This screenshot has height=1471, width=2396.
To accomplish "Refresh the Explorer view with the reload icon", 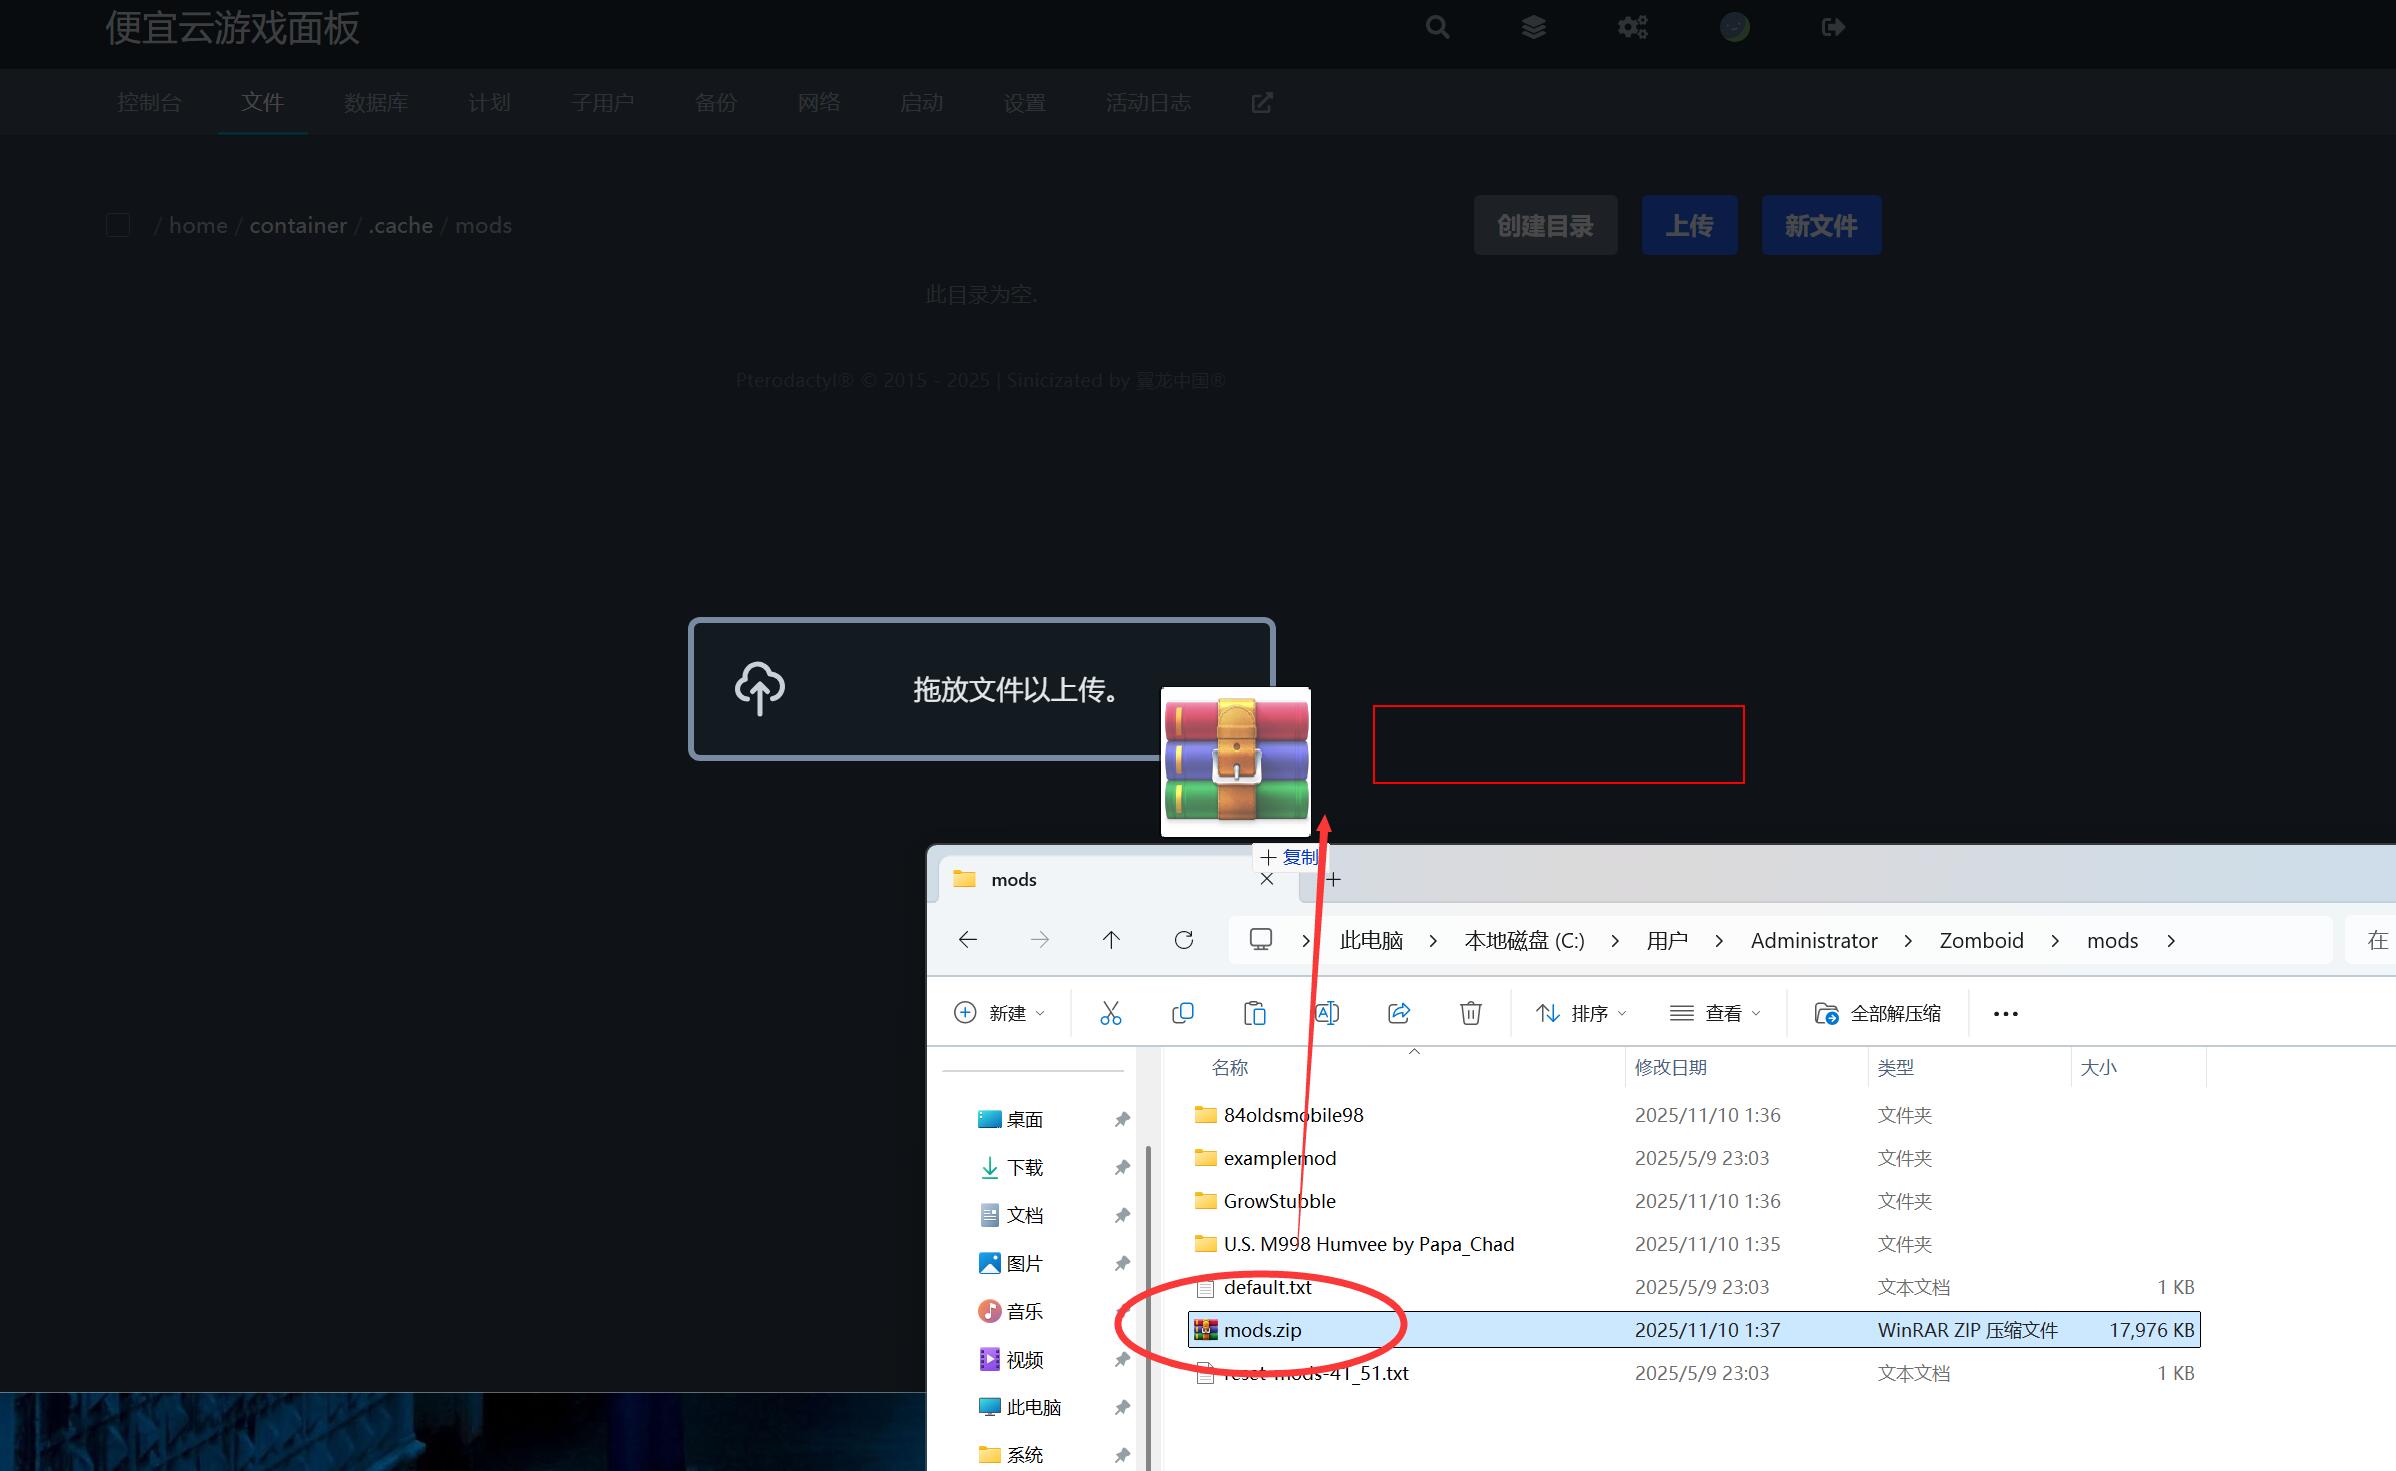I will point(1184,940).
